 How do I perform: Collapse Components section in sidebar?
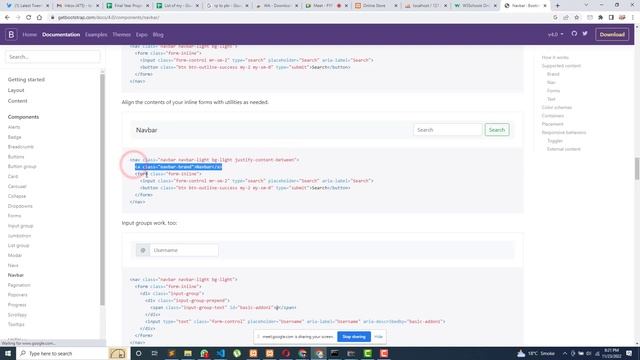point(23,117)
